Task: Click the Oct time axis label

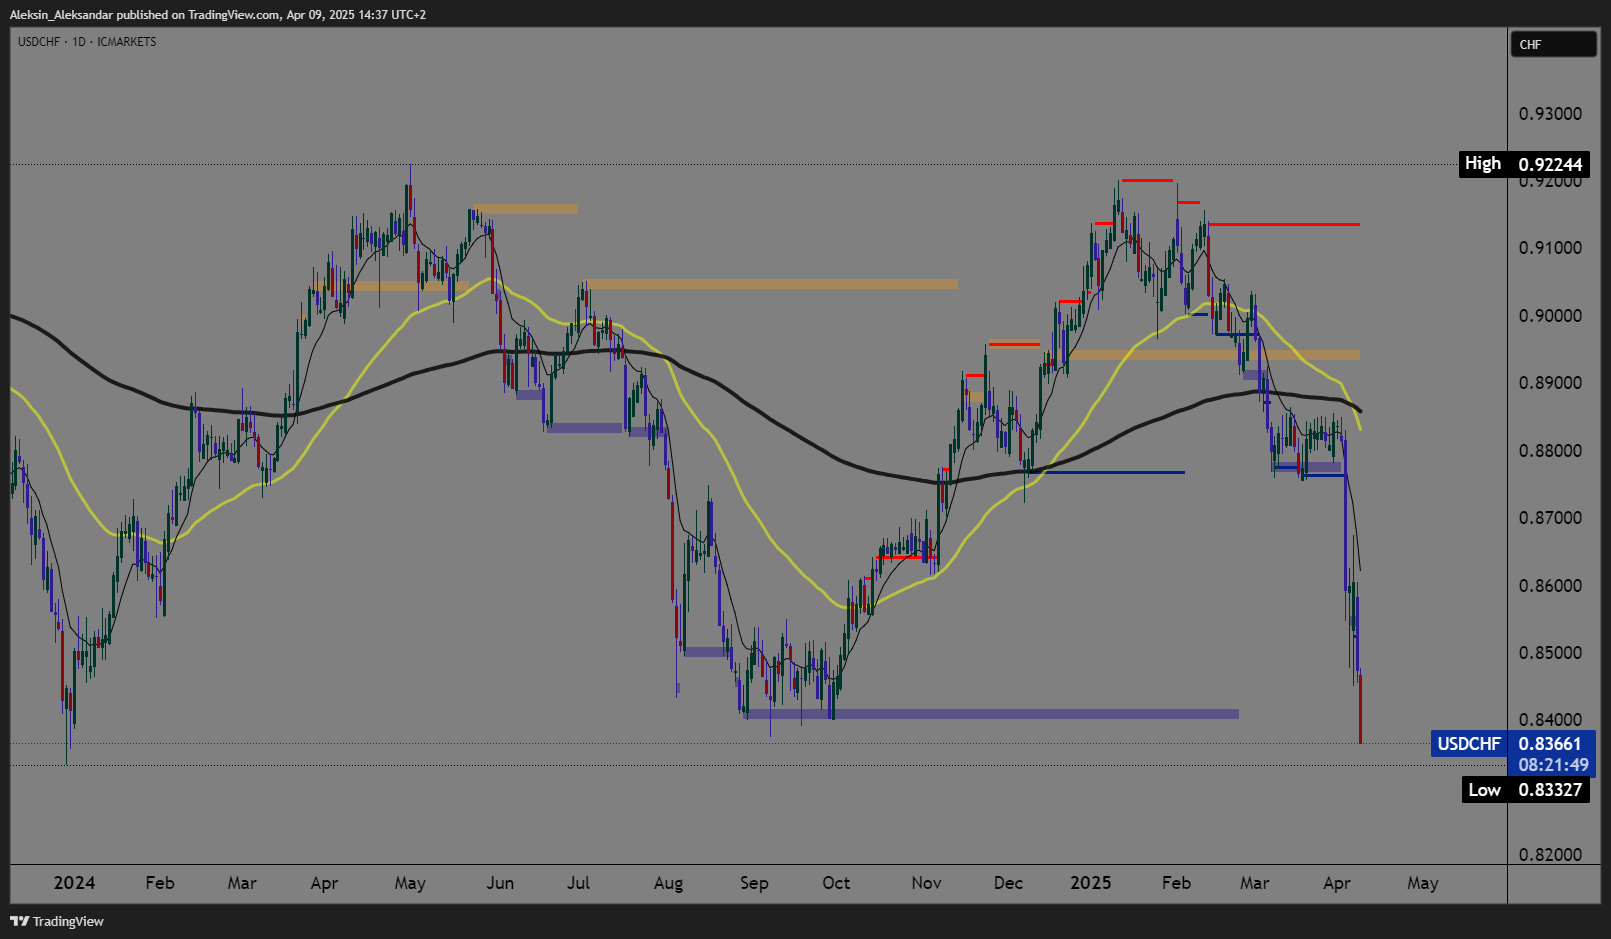Action: point(836,883)
